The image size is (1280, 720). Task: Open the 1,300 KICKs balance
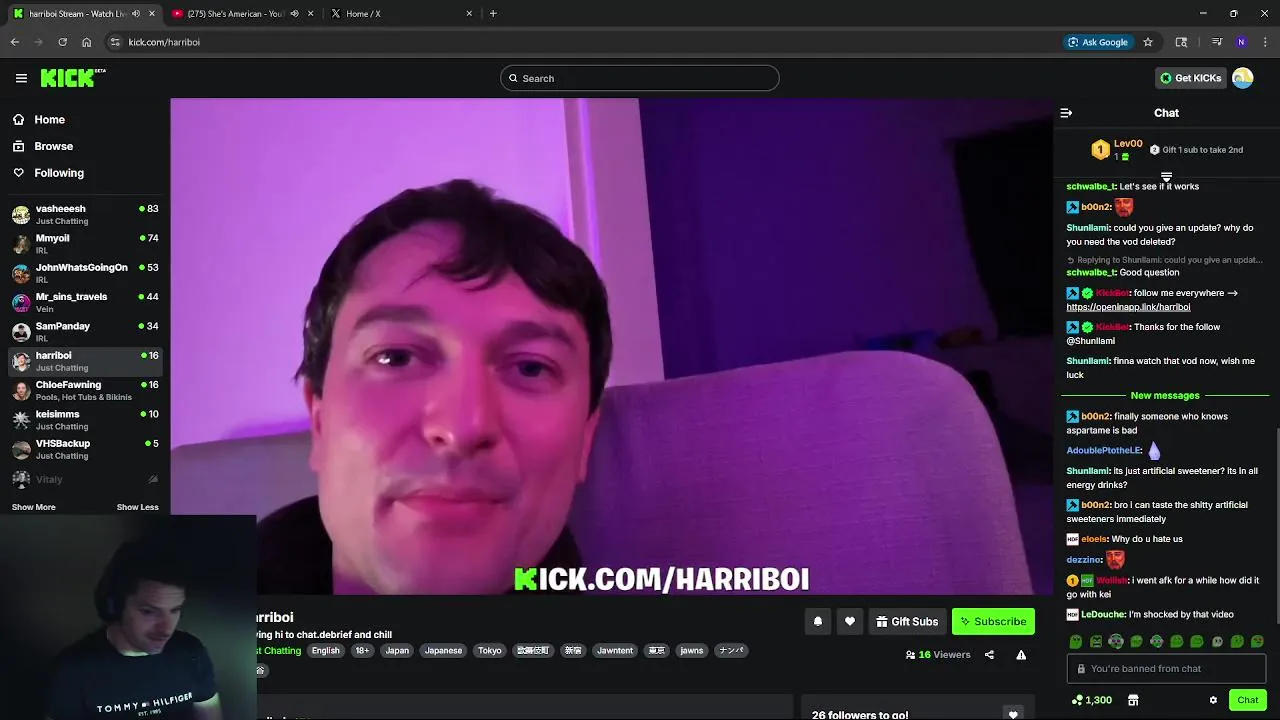coord(1091,700)
